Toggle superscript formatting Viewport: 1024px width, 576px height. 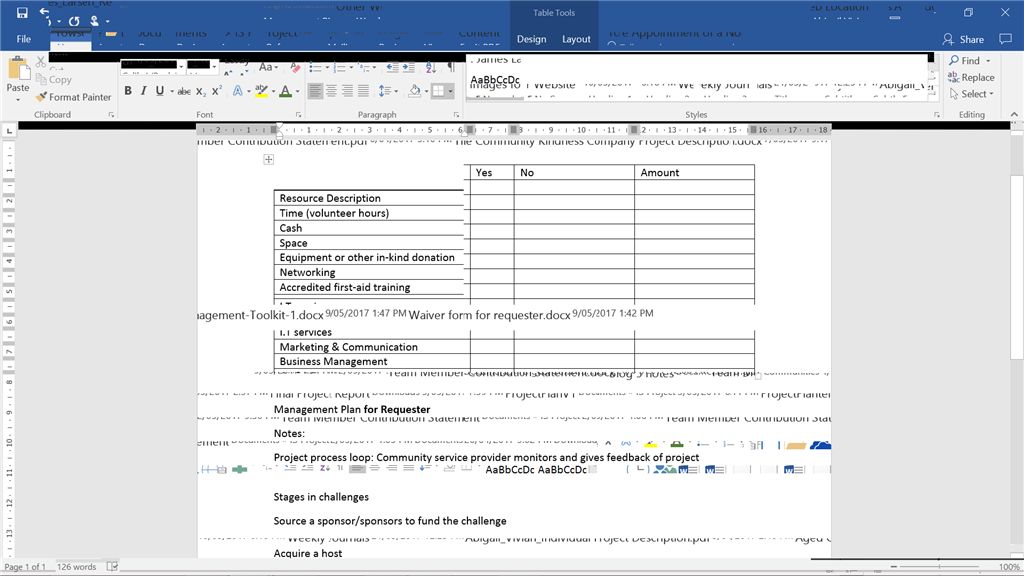point(217,91)
